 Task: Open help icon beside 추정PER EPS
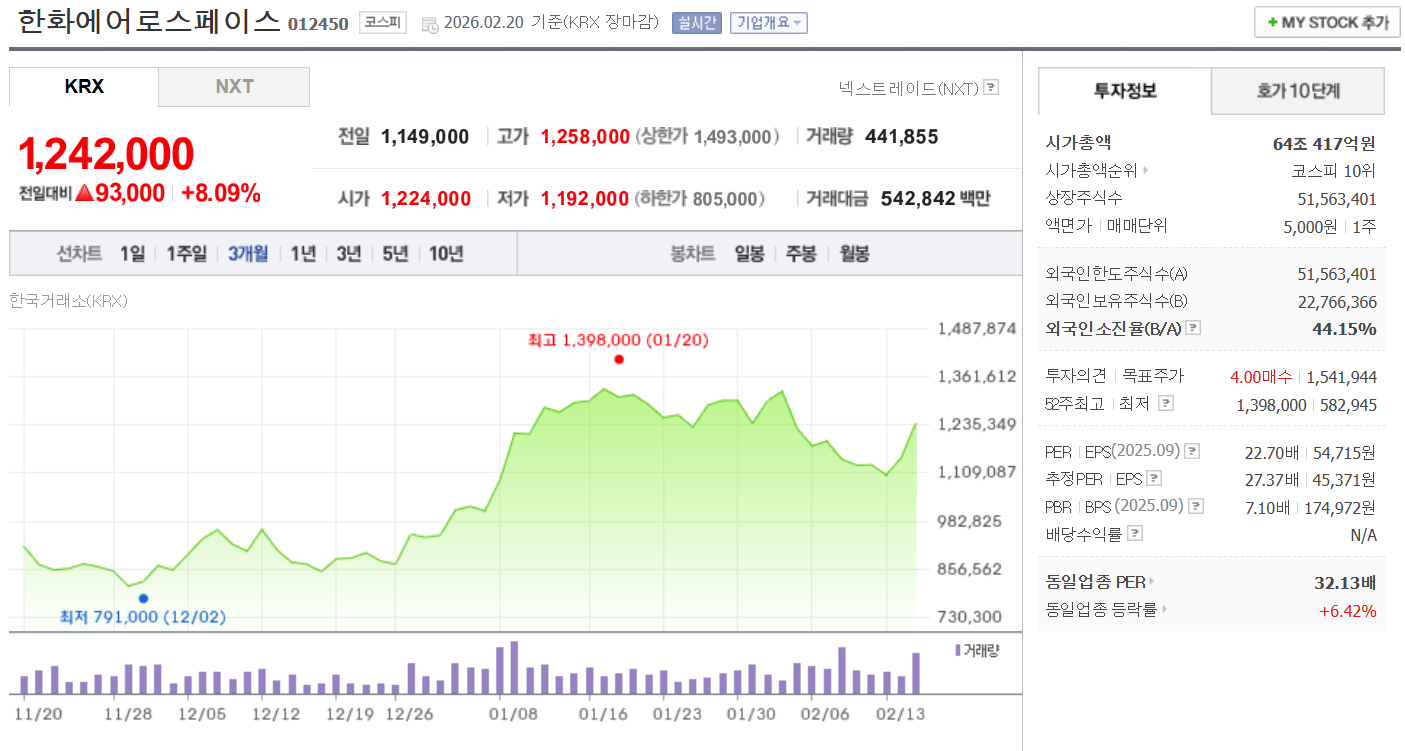(x=1154, y=479)
